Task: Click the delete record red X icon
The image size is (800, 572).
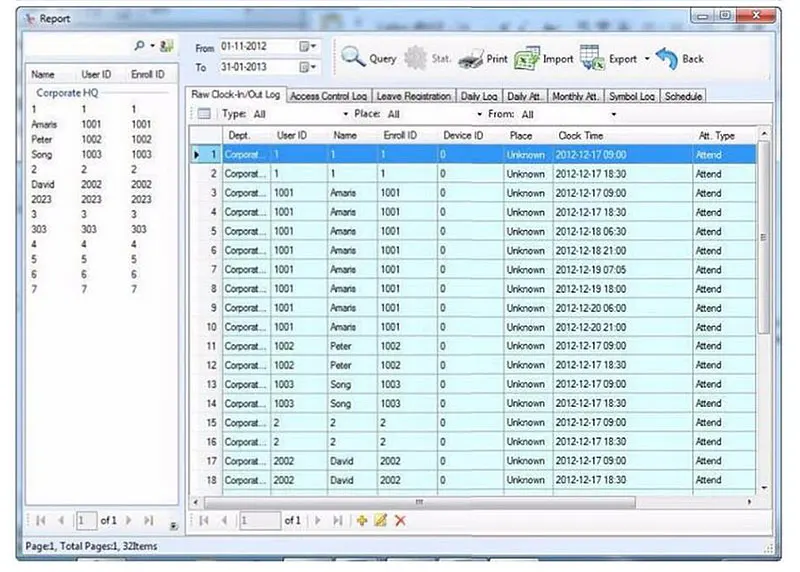Action: (401, 520)
